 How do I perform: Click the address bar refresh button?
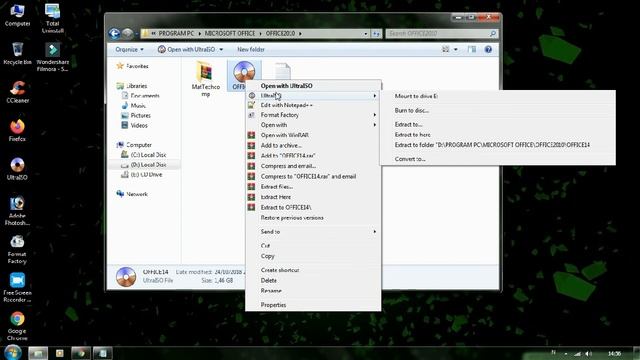click(x=376, y=33)
